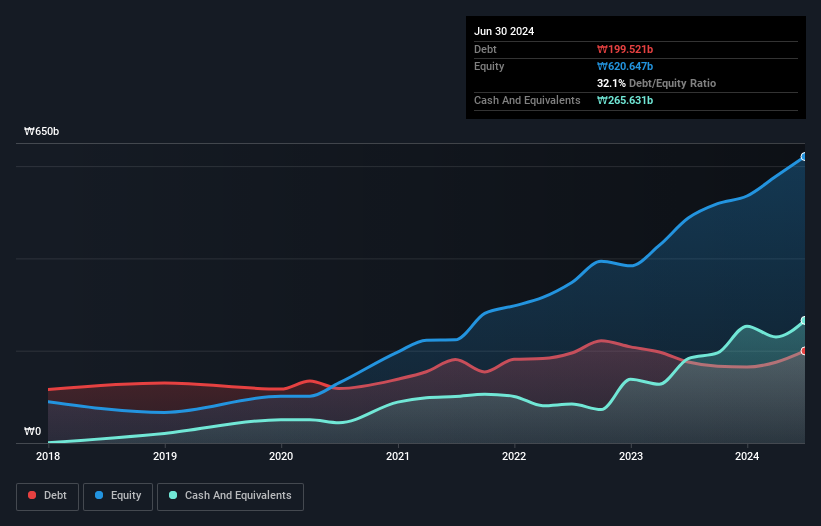Select the 2024 x-axis label

point(747,456)
